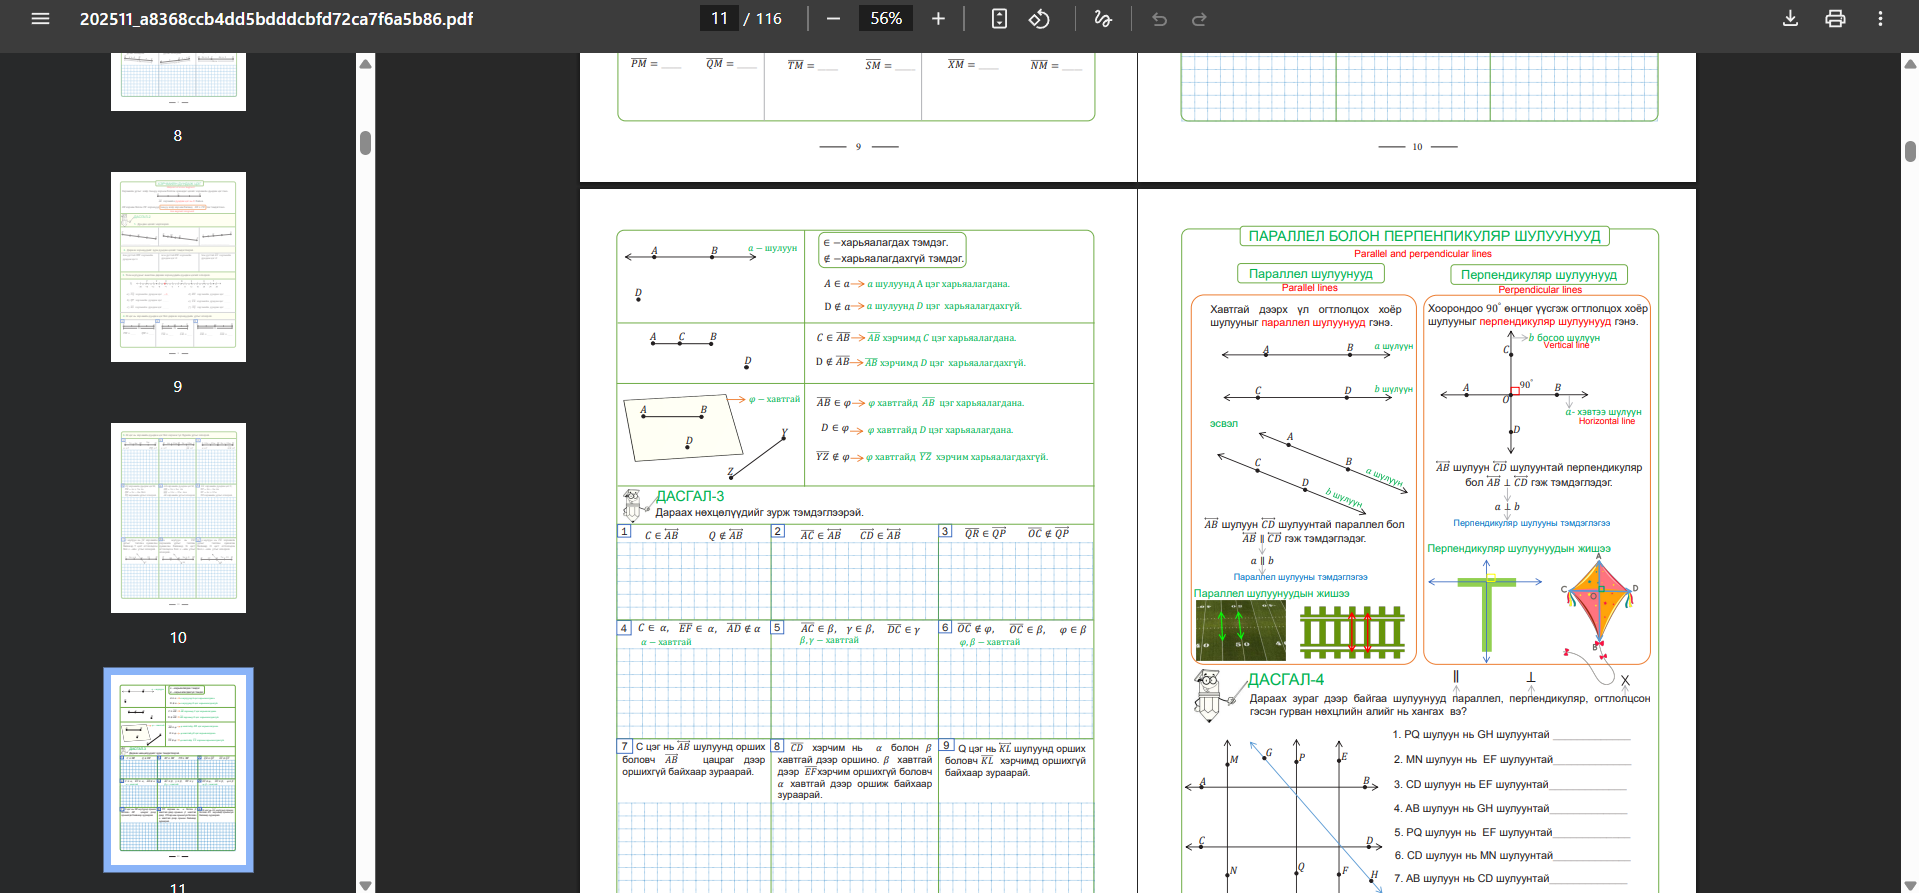The width and height of the screenshot is (1919, 893).
Task: Click the page number input field
Action: [719, 19]
